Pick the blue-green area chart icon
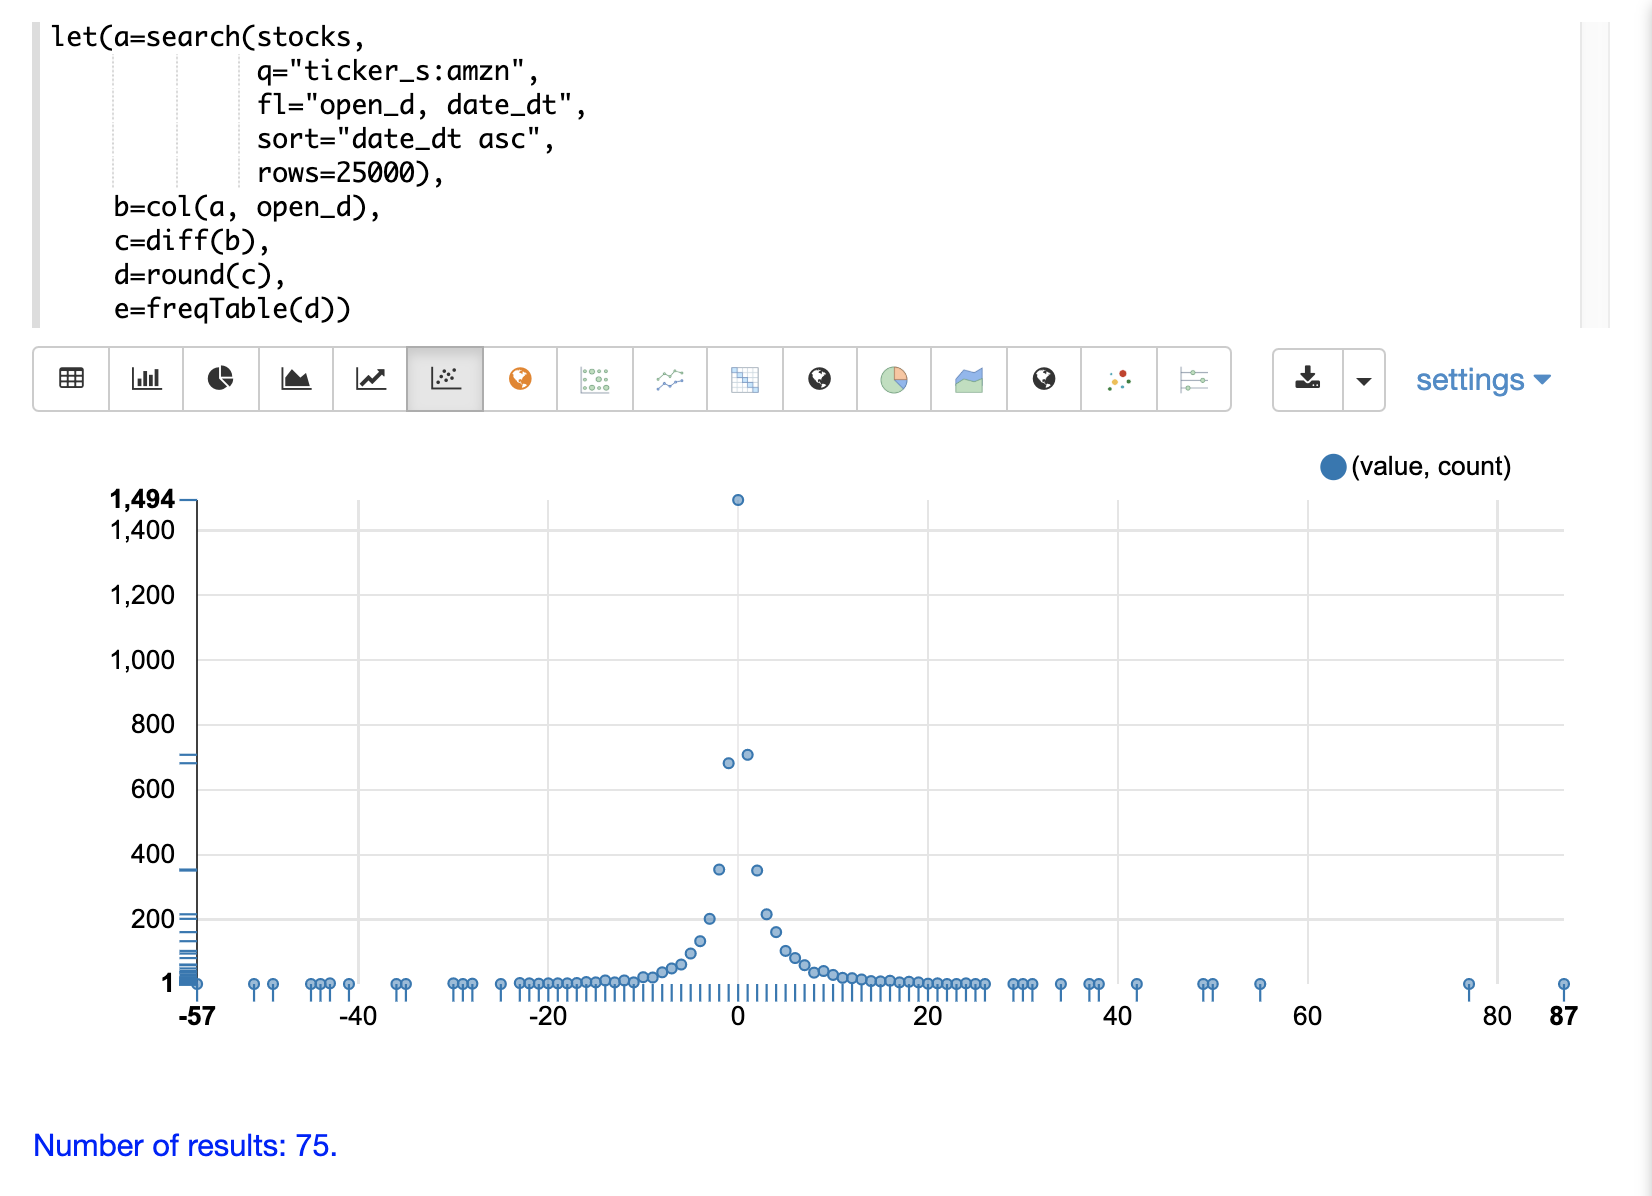Viewport: 1652px width, 1196px height. click(969, 379)
